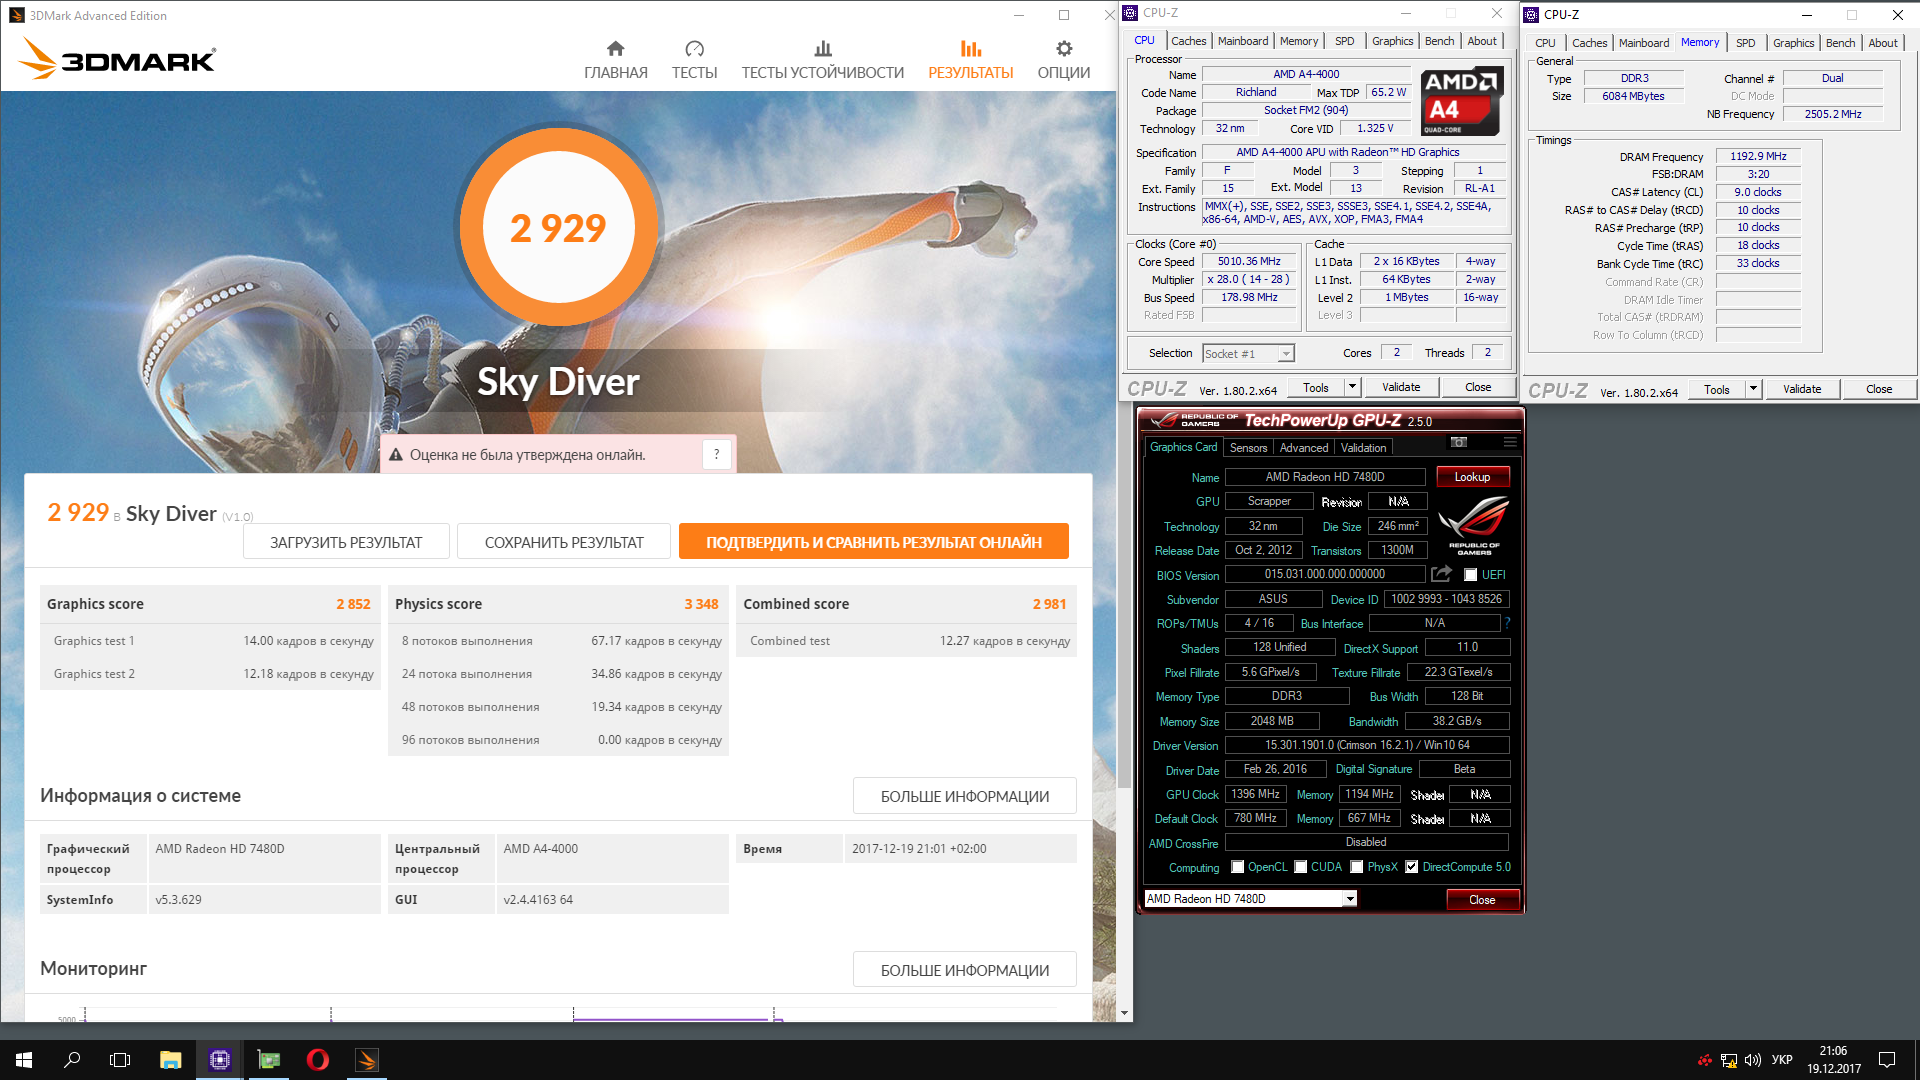Go to ТЕСТЫ benchmarks section in 3DMark
Viewport: 1920px width, 1080px height.
click(694, 60)
